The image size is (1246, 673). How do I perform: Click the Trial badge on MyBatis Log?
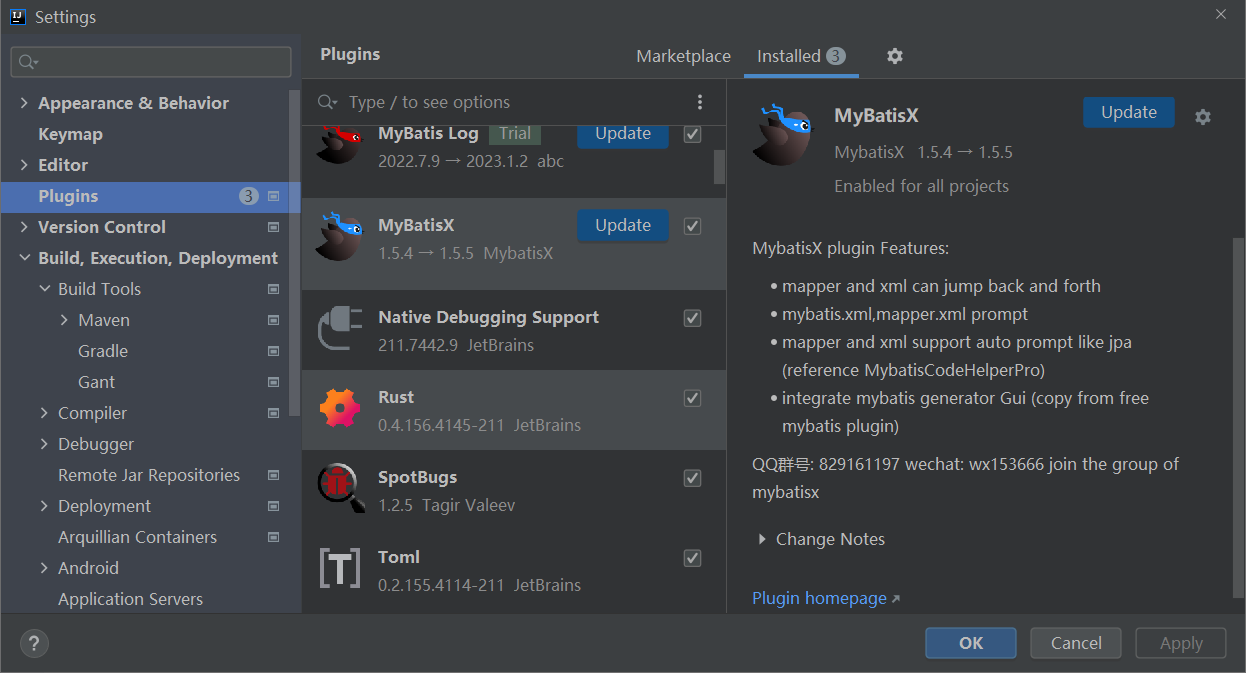coord(515,133)
